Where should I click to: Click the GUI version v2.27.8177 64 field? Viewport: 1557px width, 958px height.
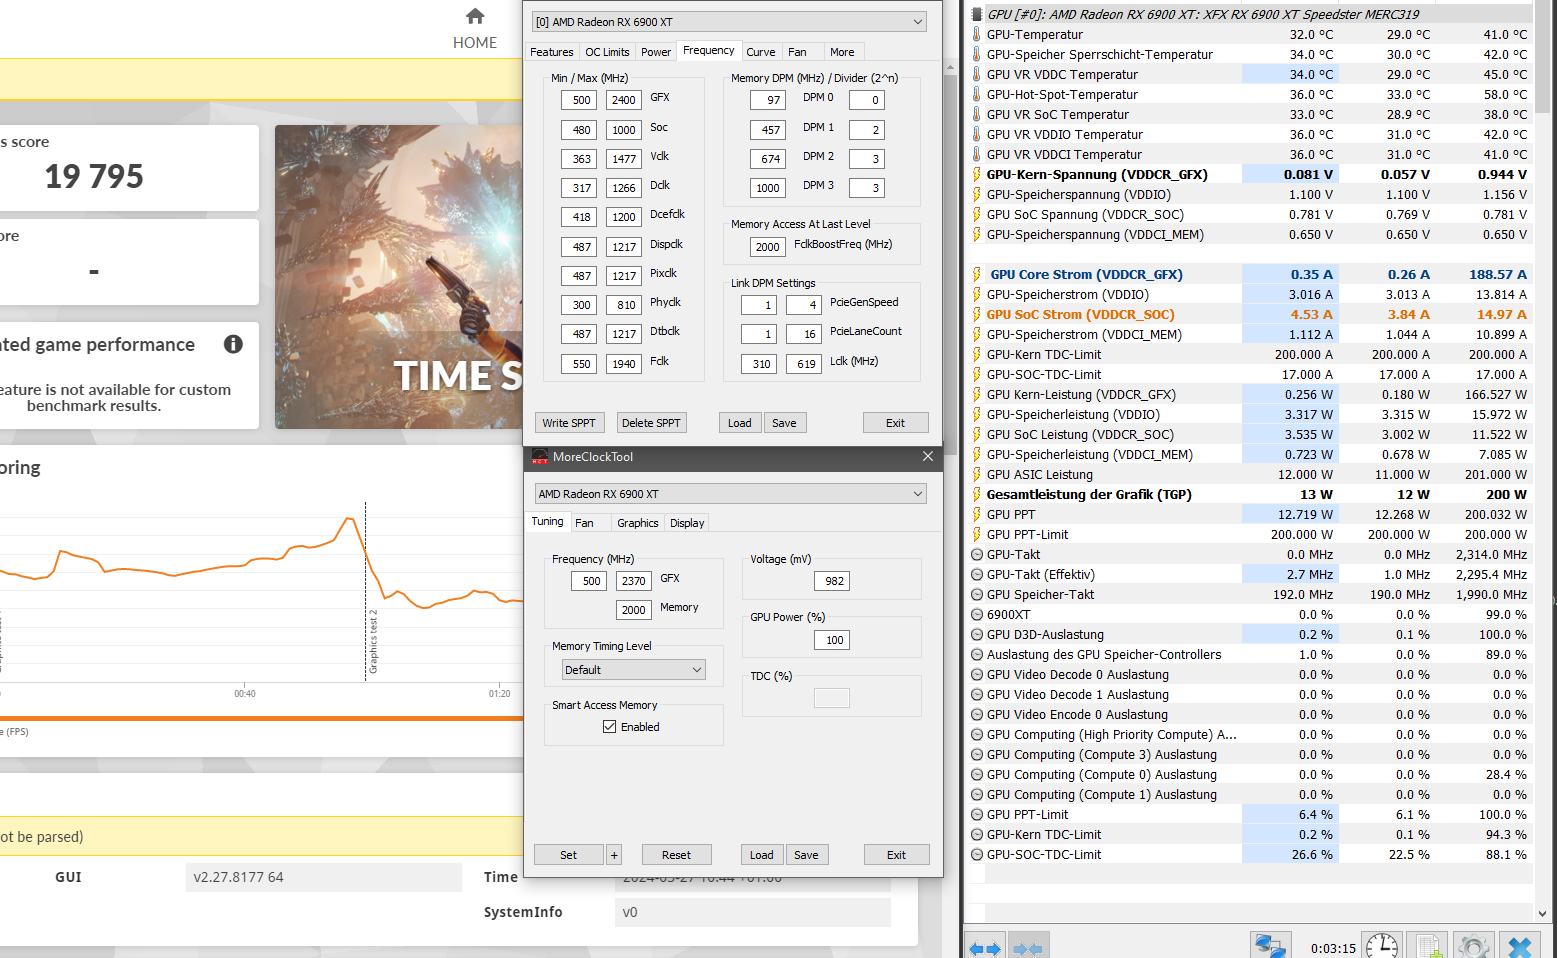tap(324, 877)
